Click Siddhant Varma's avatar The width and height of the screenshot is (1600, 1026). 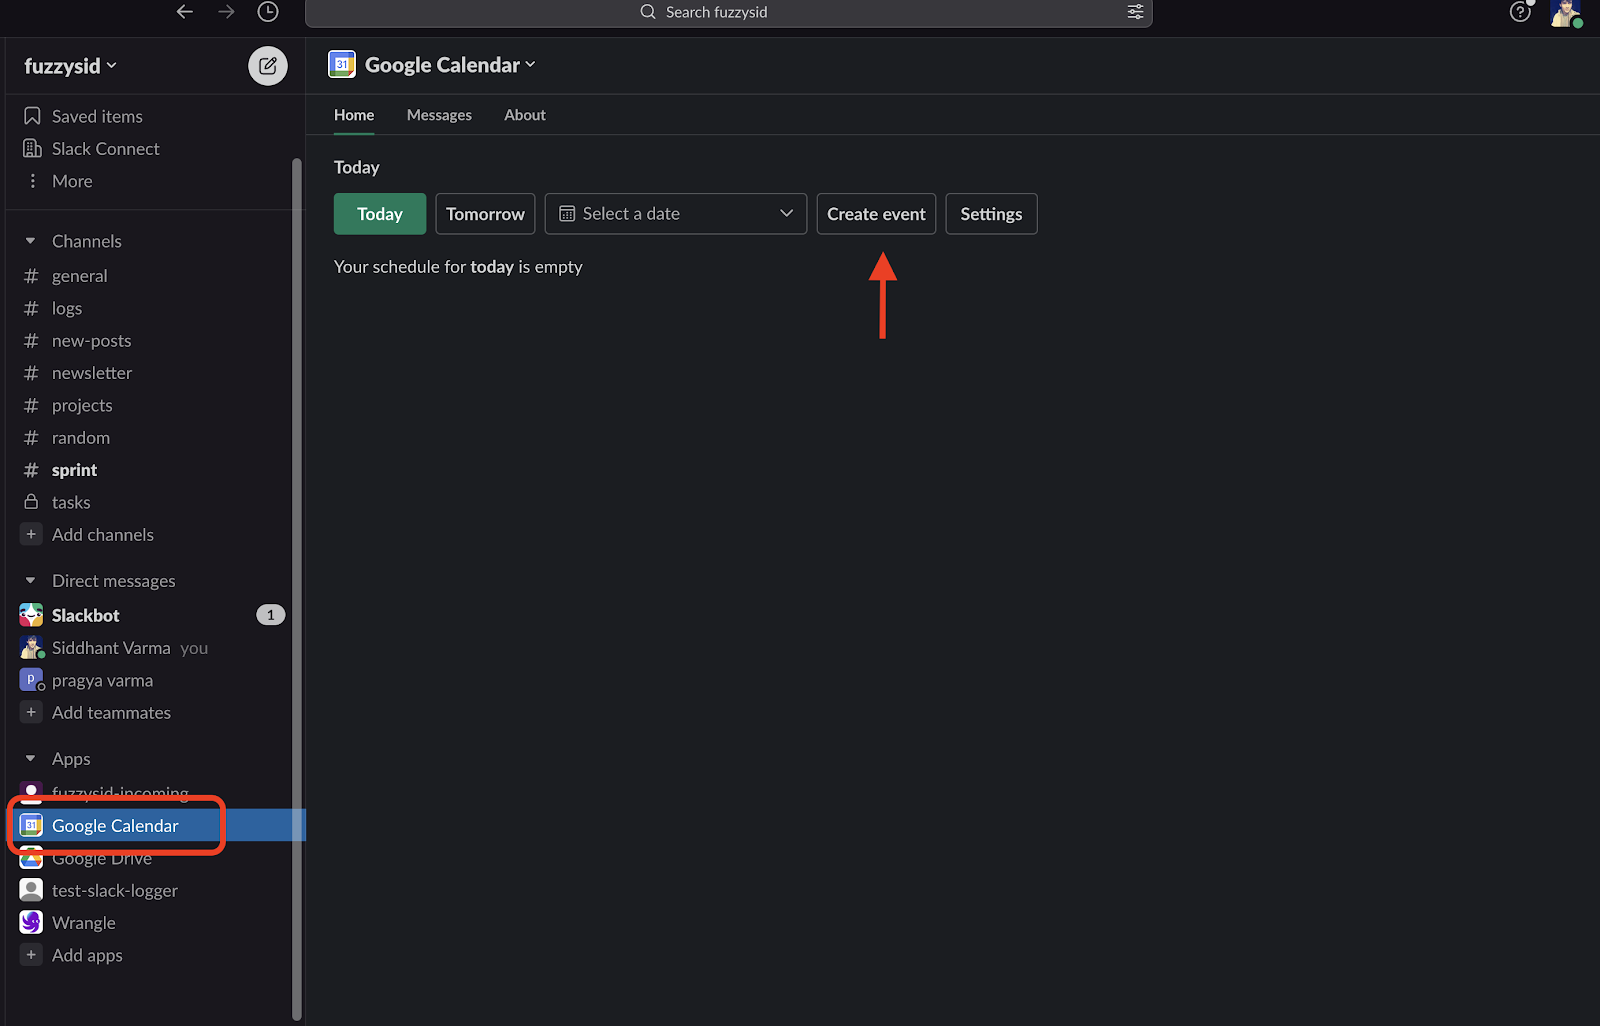31,647
